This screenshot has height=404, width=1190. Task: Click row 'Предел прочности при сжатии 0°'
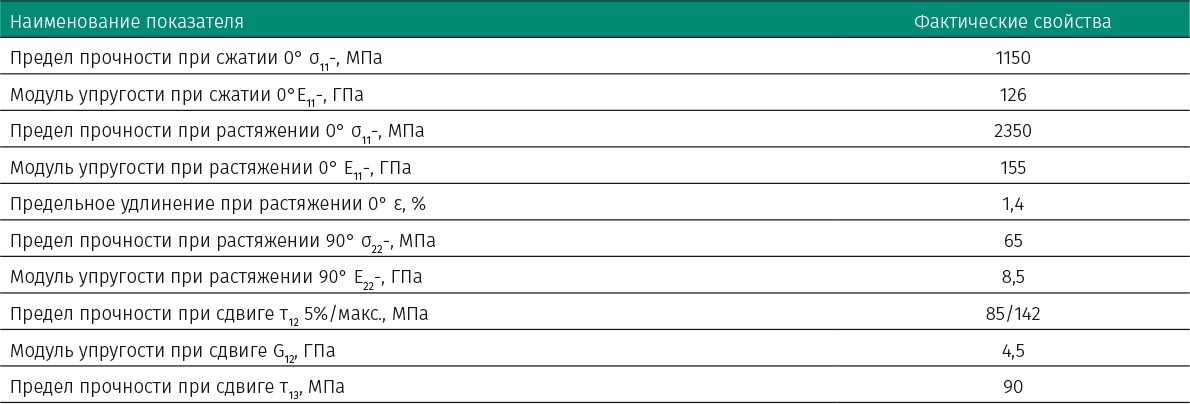click(595, 58)
